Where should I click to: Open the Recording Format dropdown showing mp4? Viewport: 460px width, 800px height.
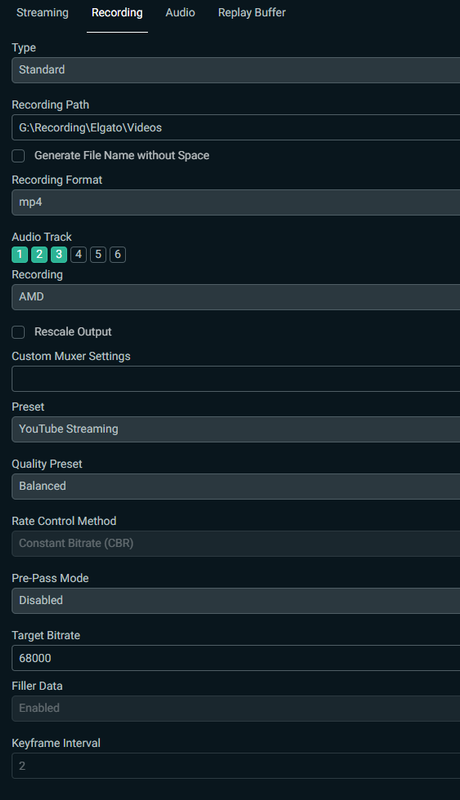coord(236,202)
